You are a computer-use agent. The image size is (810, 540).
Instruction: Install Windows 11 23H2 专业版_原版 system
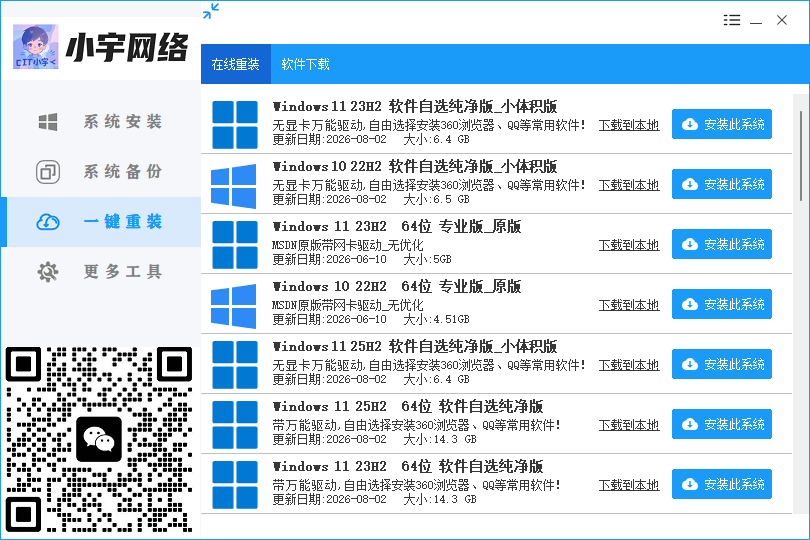tap(722, 244)
